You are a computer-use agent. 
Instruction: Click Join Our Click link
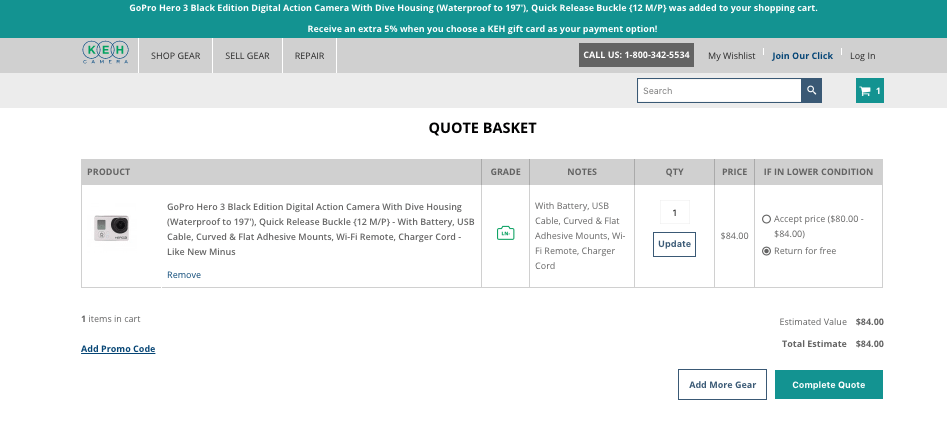tap(802, 56)
